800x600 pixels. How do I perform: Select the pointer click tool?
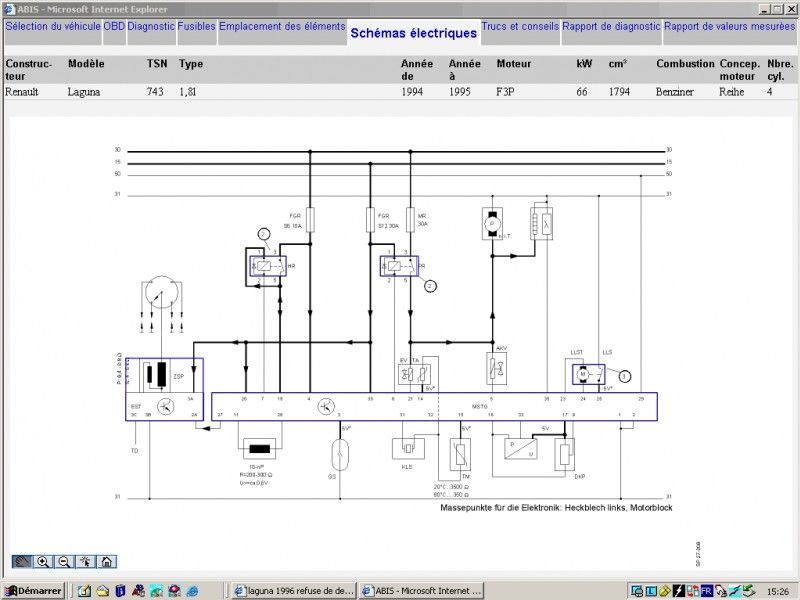85,562
